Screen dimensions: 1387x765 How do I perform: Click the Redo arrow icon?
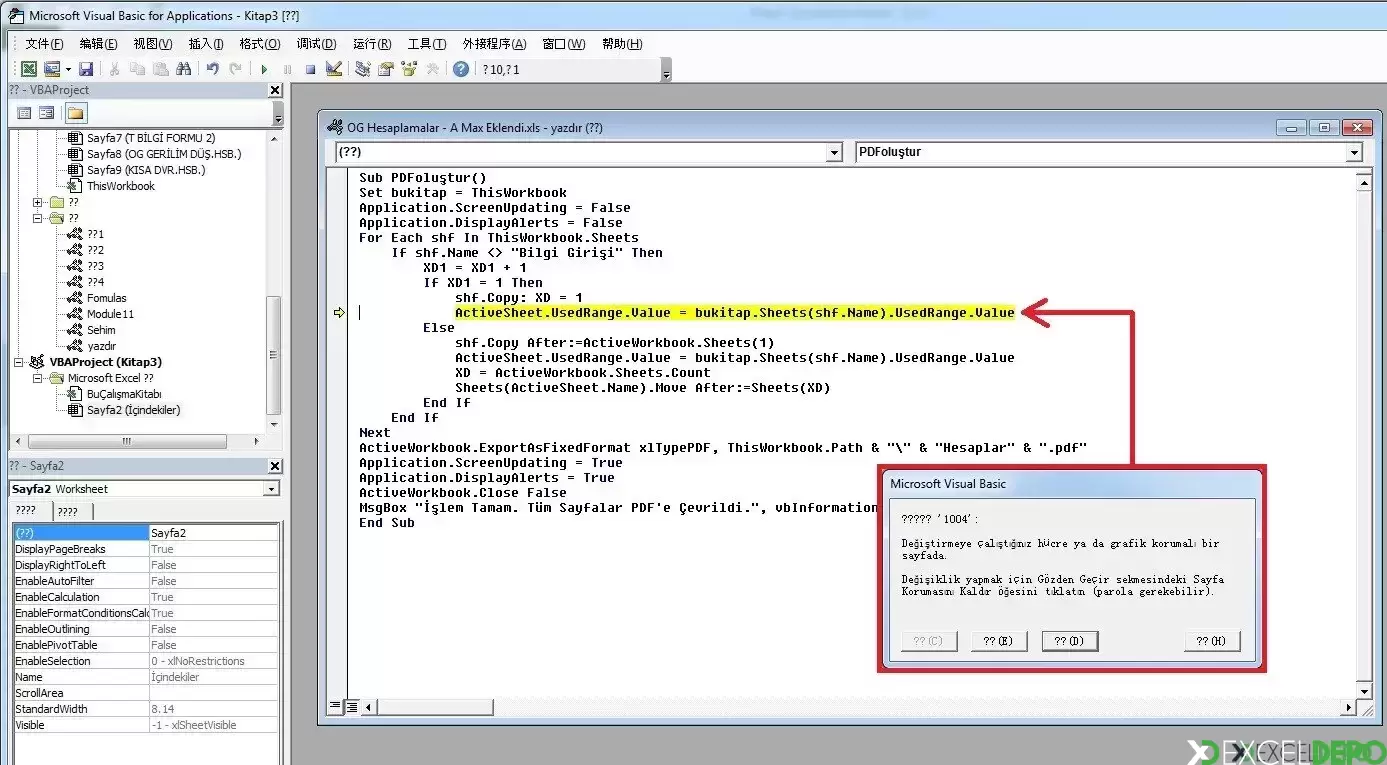(235, 69)
